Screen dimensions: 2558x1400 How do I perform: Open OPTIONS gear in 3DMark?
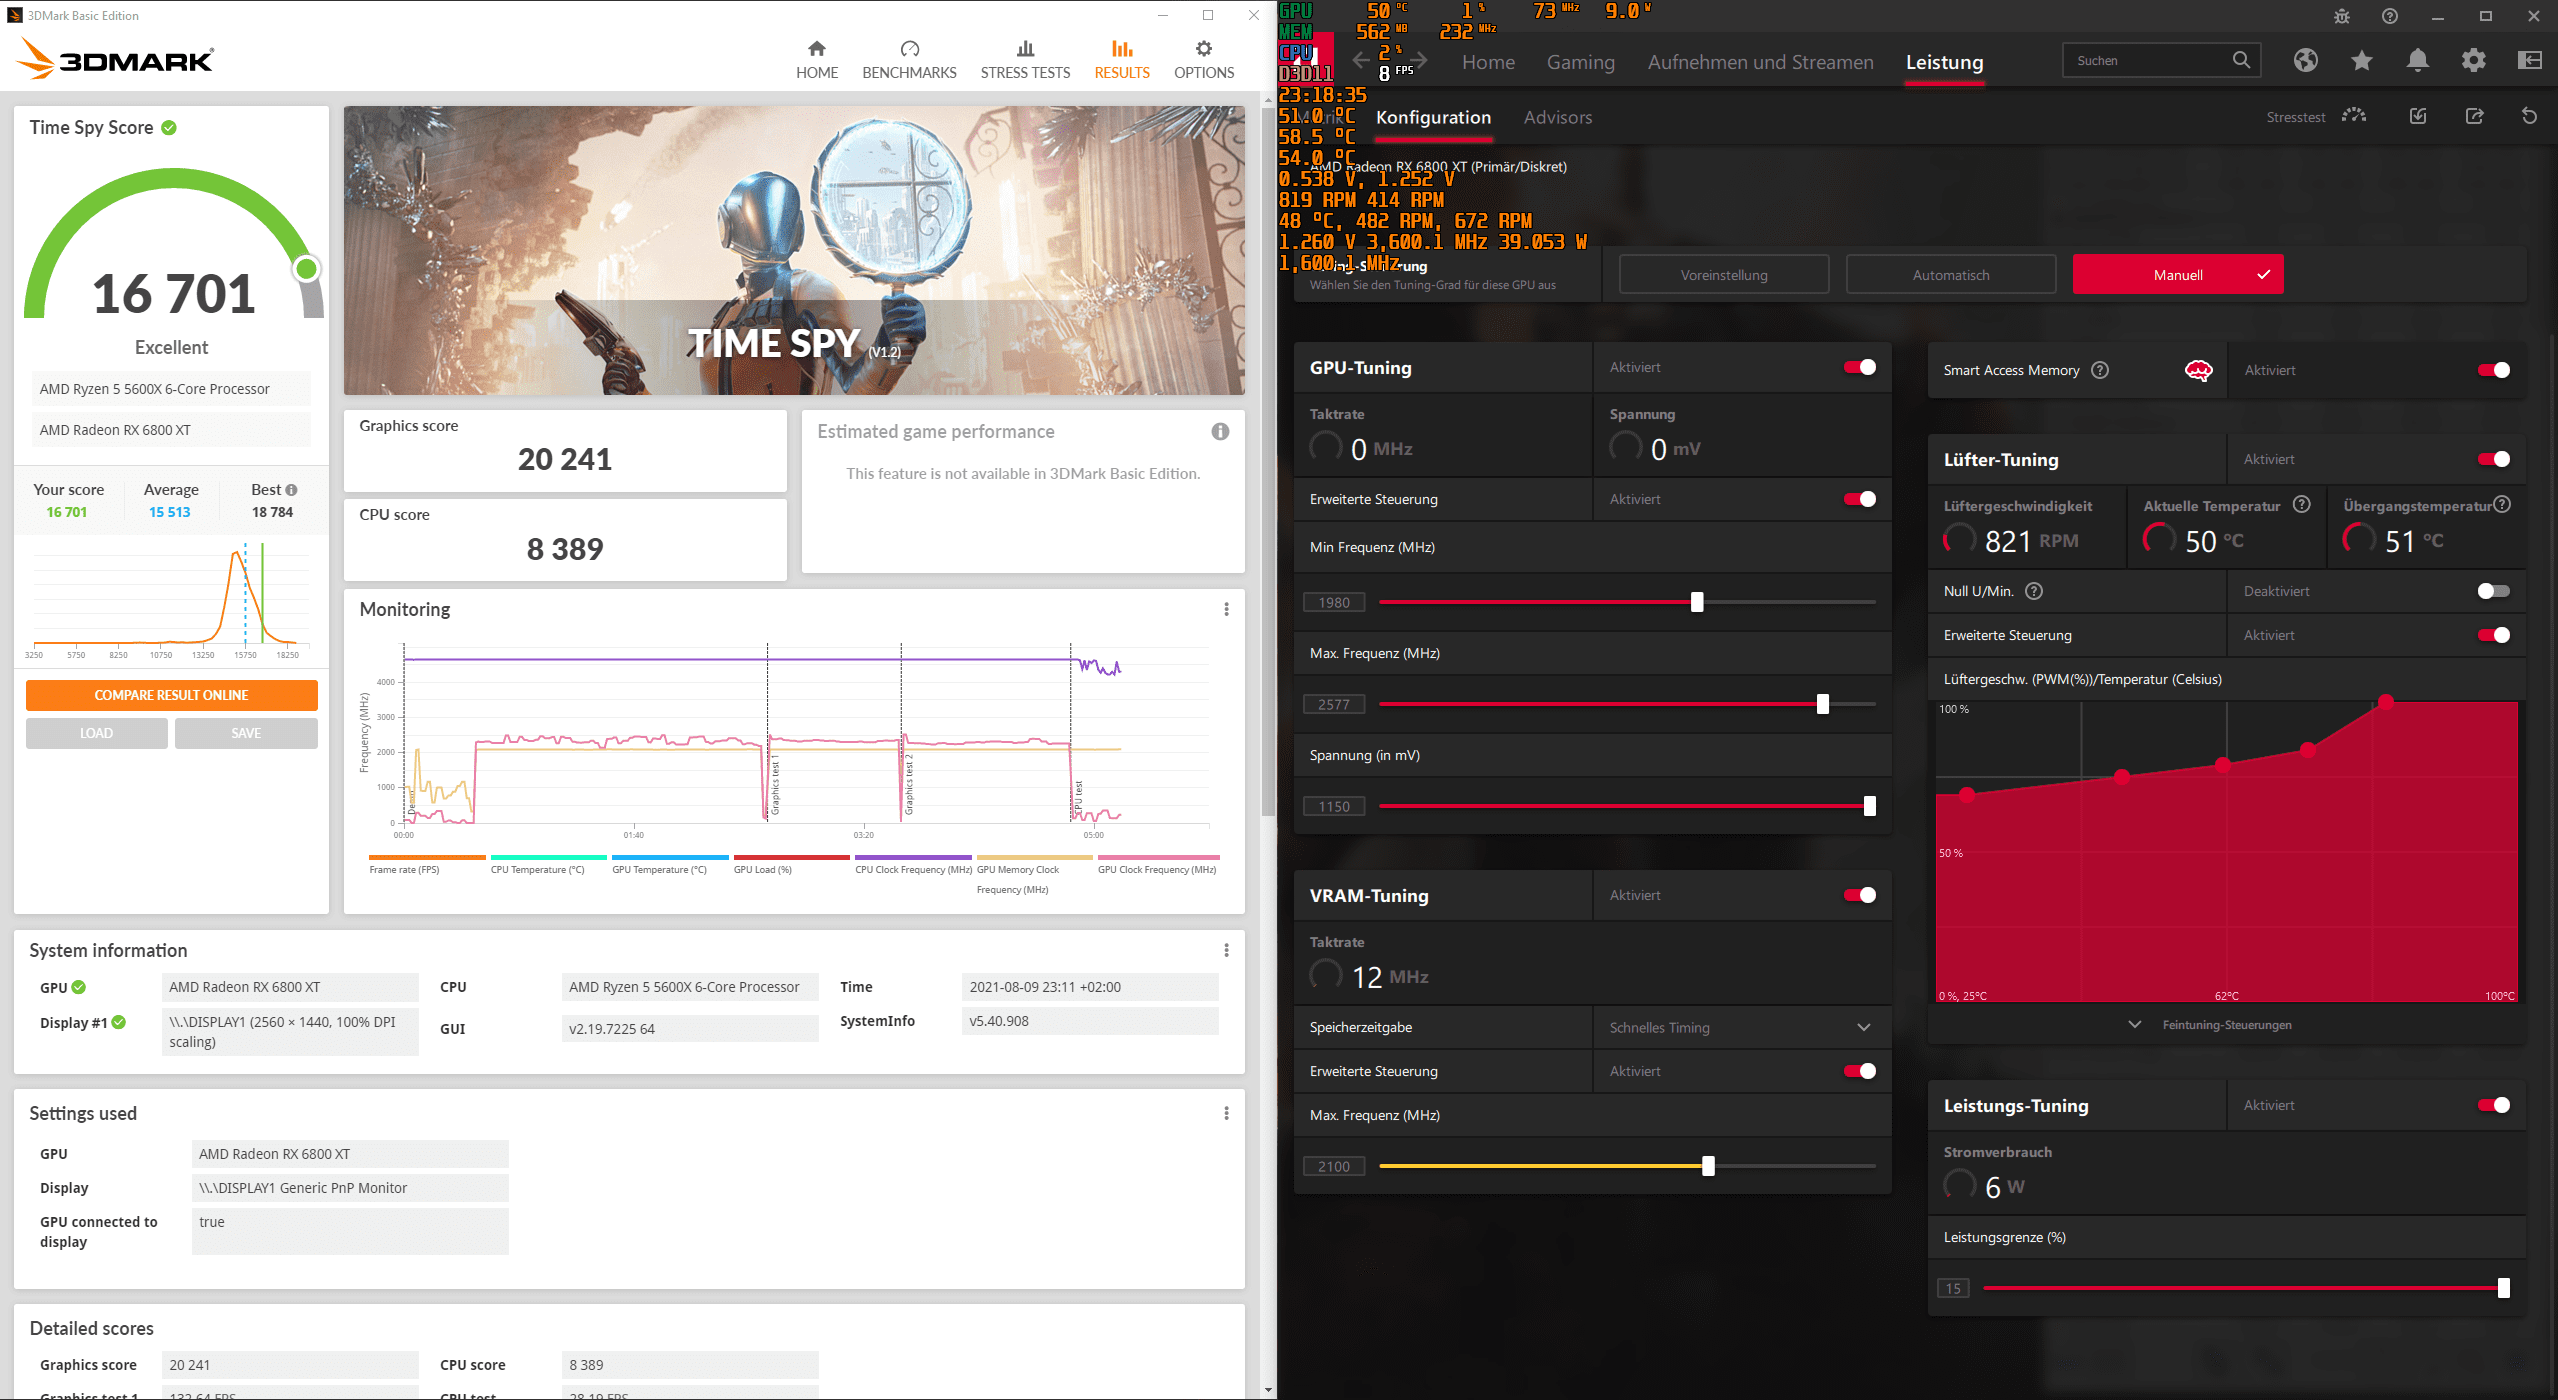[1204, 60]
